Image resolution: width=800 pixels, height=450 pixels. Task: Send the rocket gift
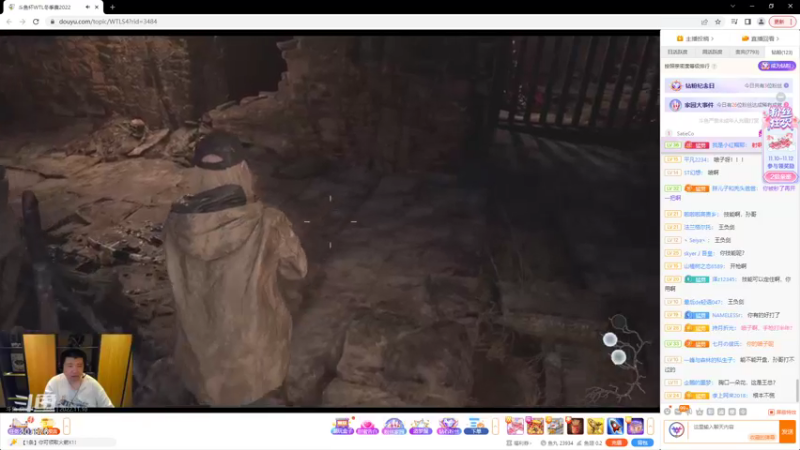pos(615,426)
